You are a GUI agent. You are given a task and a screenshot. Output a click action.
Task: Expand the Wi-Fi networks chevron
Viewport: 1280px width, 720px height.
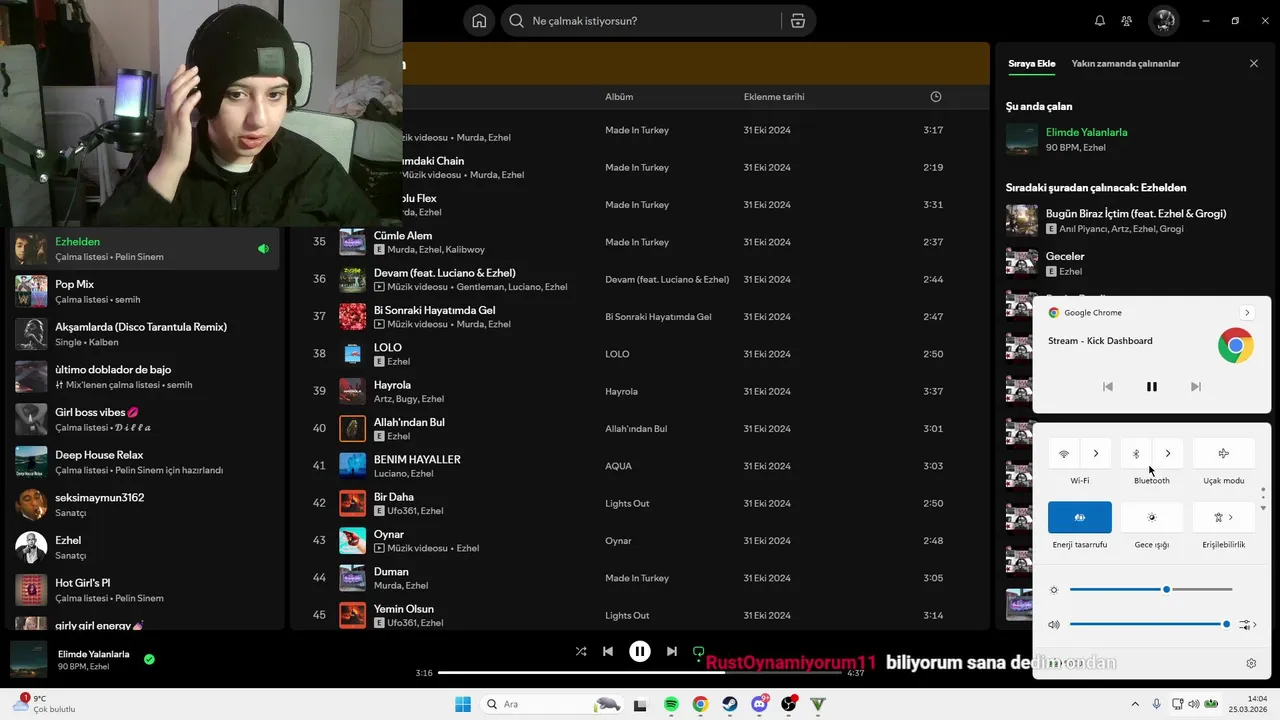click(1096, 454)
